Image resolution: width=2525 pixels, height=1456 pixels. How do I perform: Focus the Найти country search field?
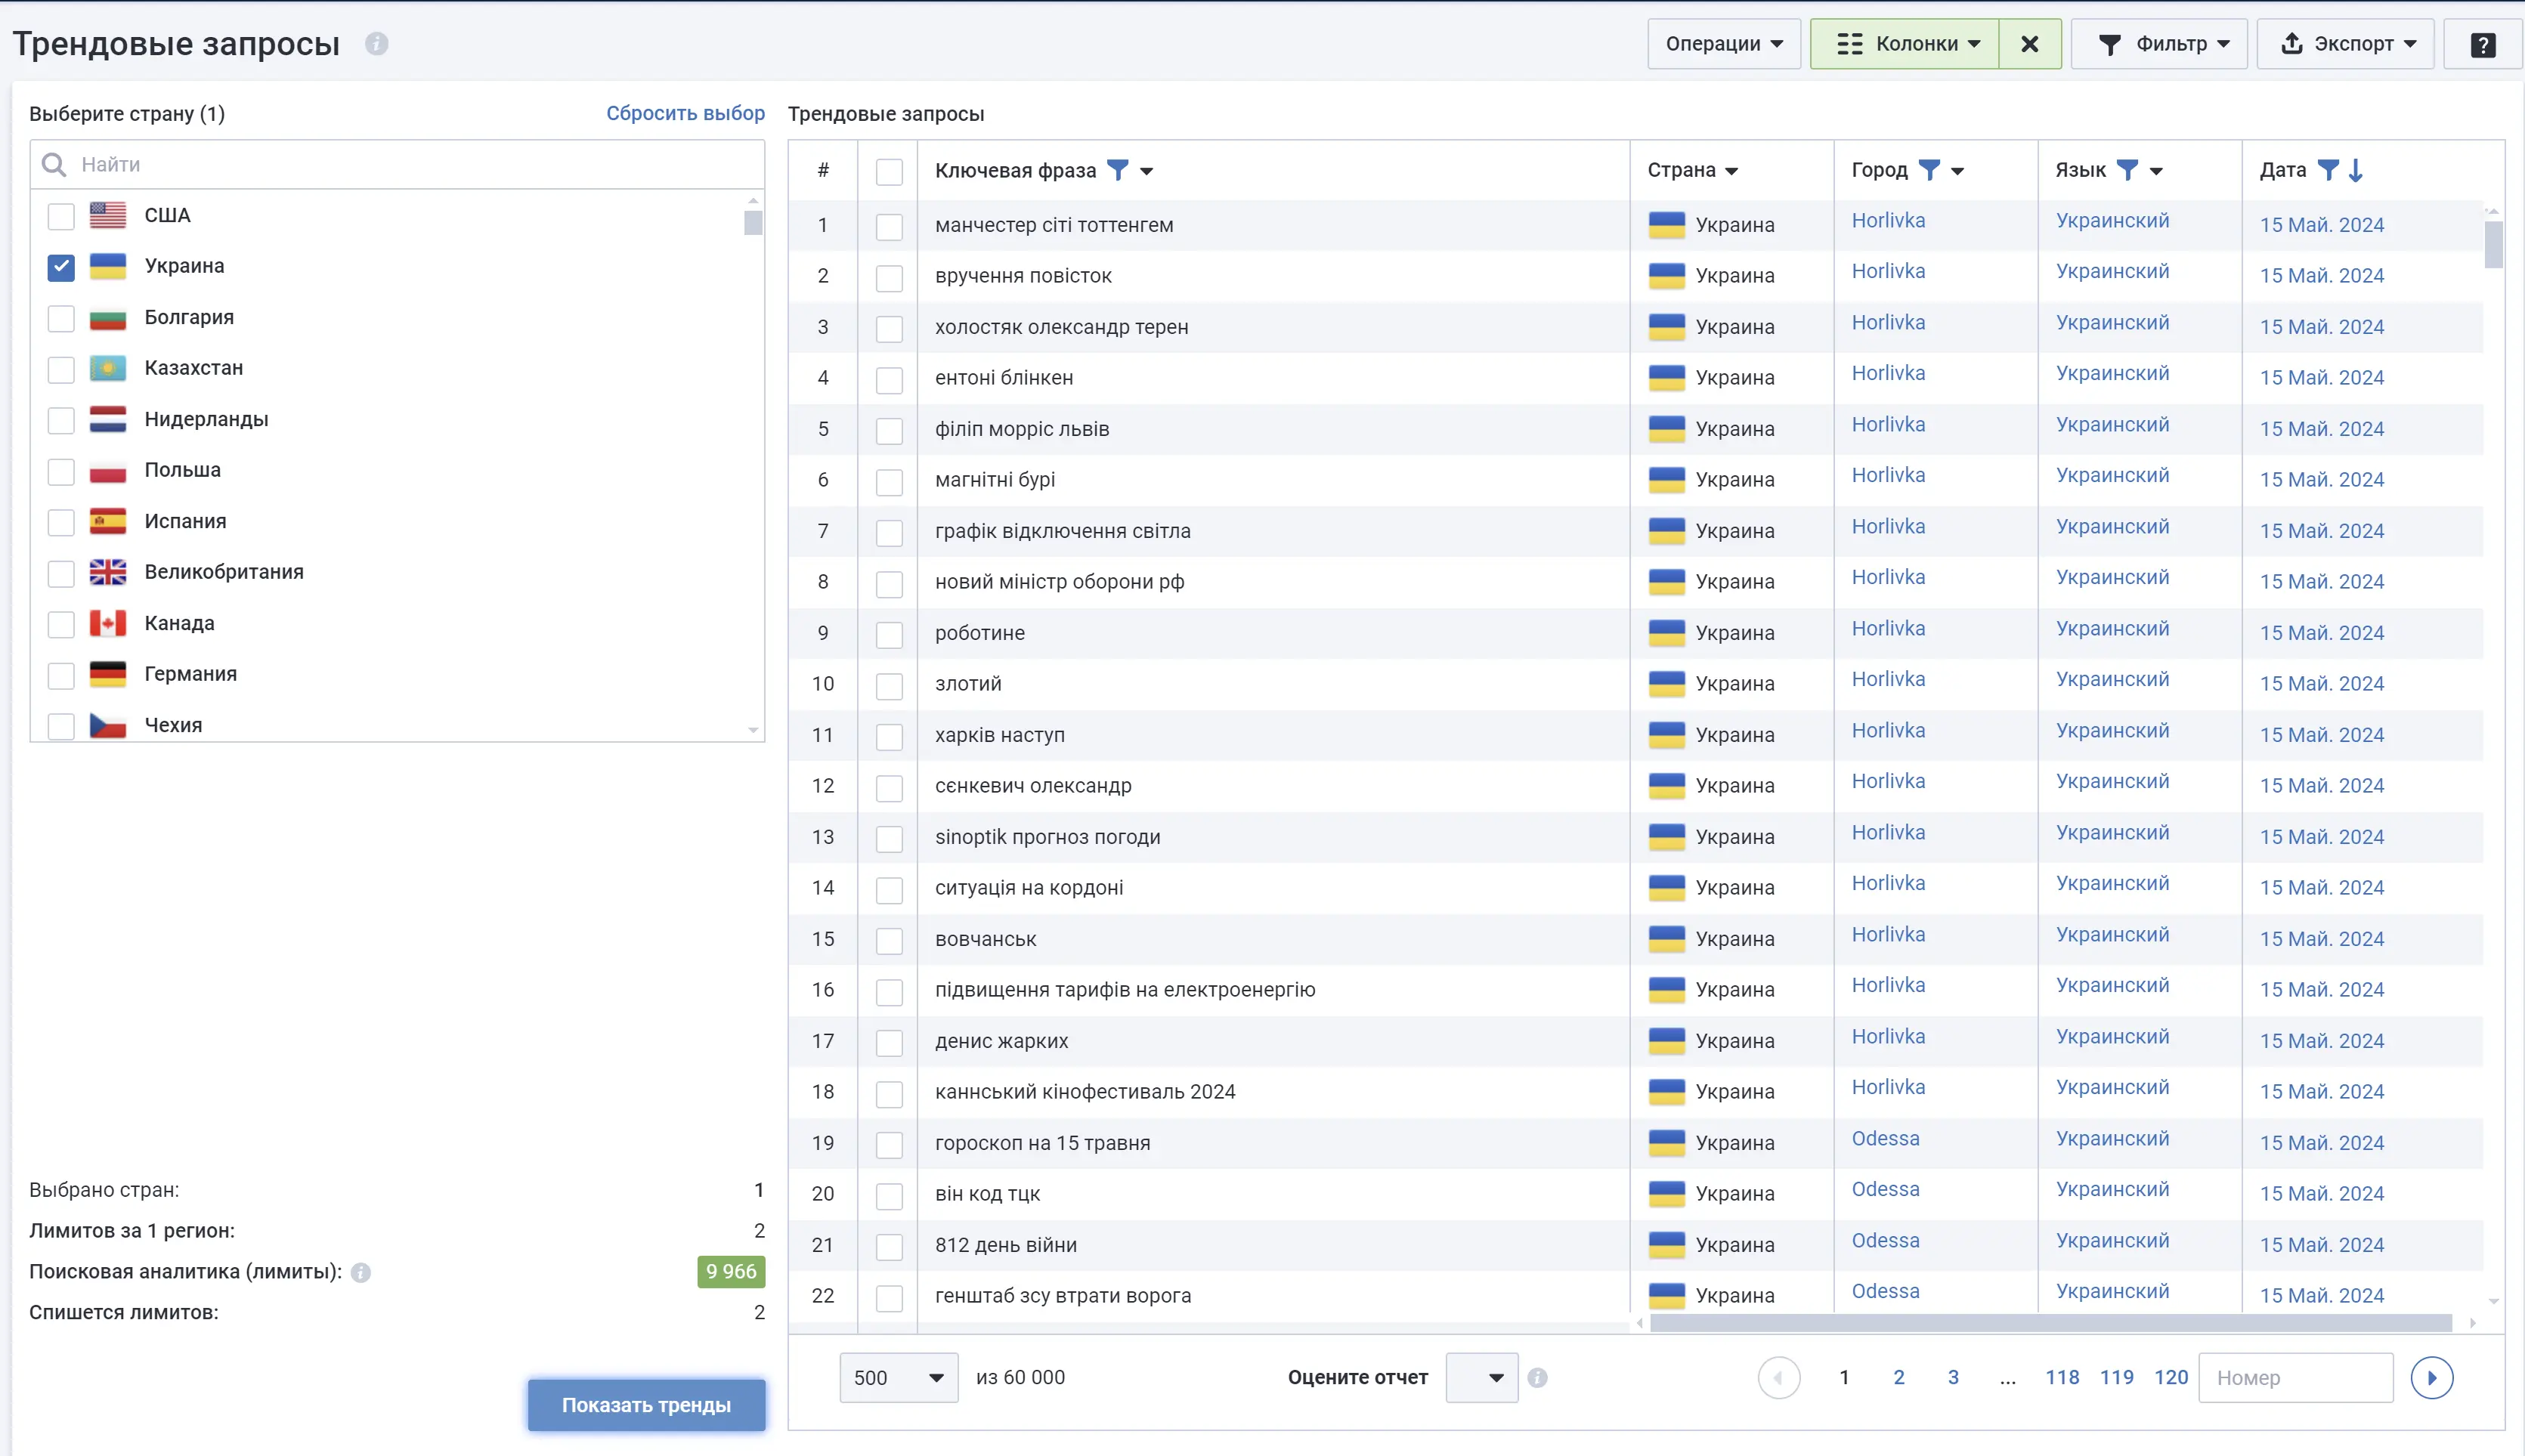click(398, 165)
